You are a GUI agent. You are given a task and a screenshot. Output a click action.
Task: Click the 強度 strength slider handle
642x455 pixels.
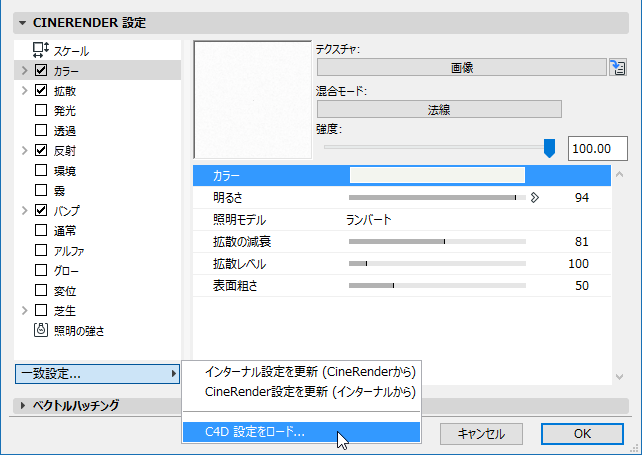click(549, 148)
